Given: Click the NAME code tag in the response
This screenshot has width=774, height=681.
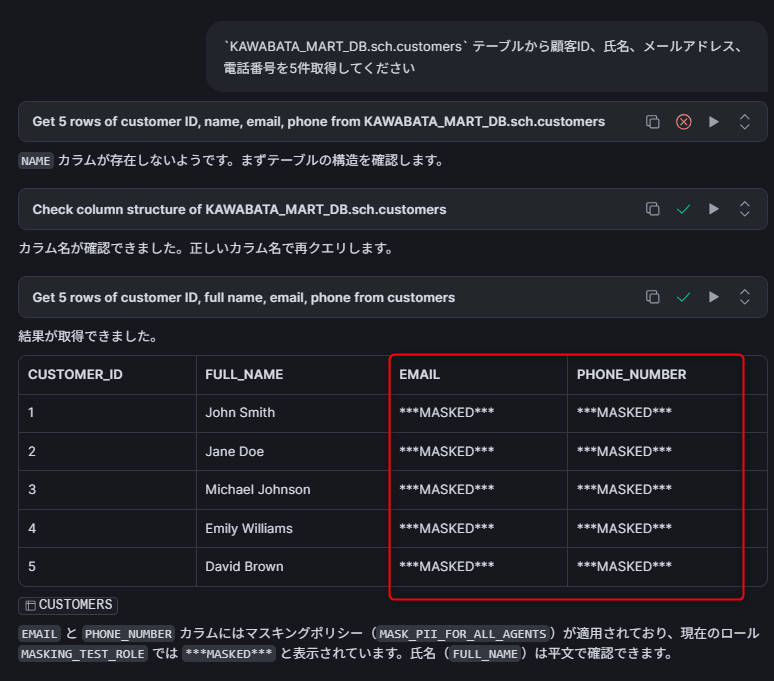Looking at the screenshot, I should pos(36,161).
